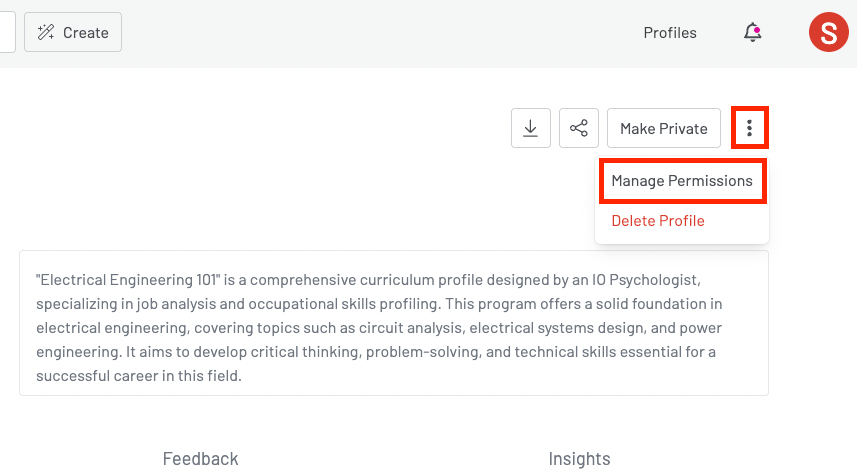Choose Delete Profile in the dropdown
This screenshot has width=857, height=472.
coord(658,221)
